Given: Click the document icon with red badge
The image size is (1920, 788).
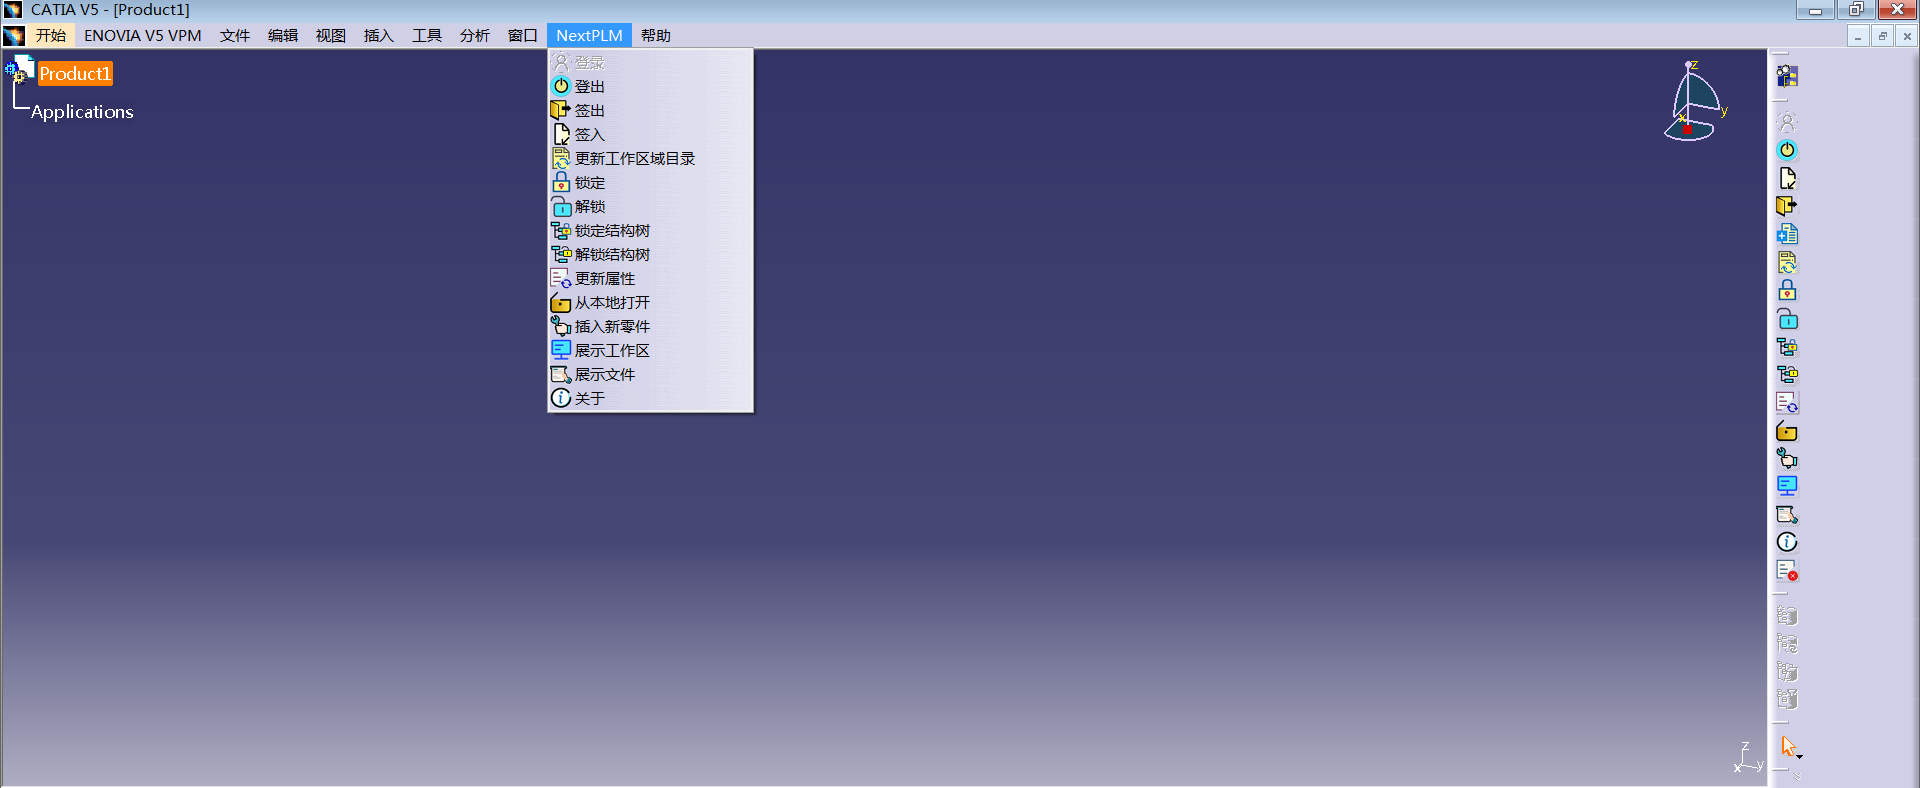Looking at the screenshot, I should pyautogui.click(x=1787, y=570).
